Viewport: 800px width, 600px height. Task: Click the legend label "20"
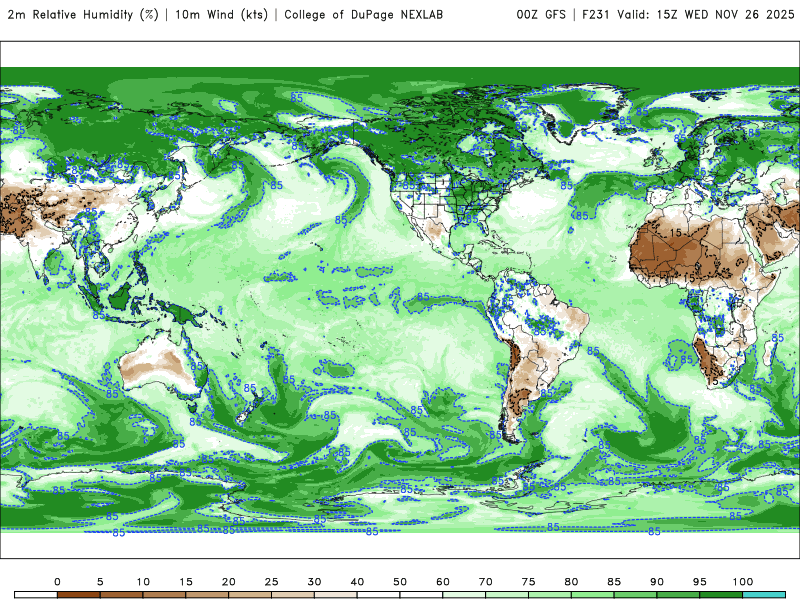[x=229, y=582]
